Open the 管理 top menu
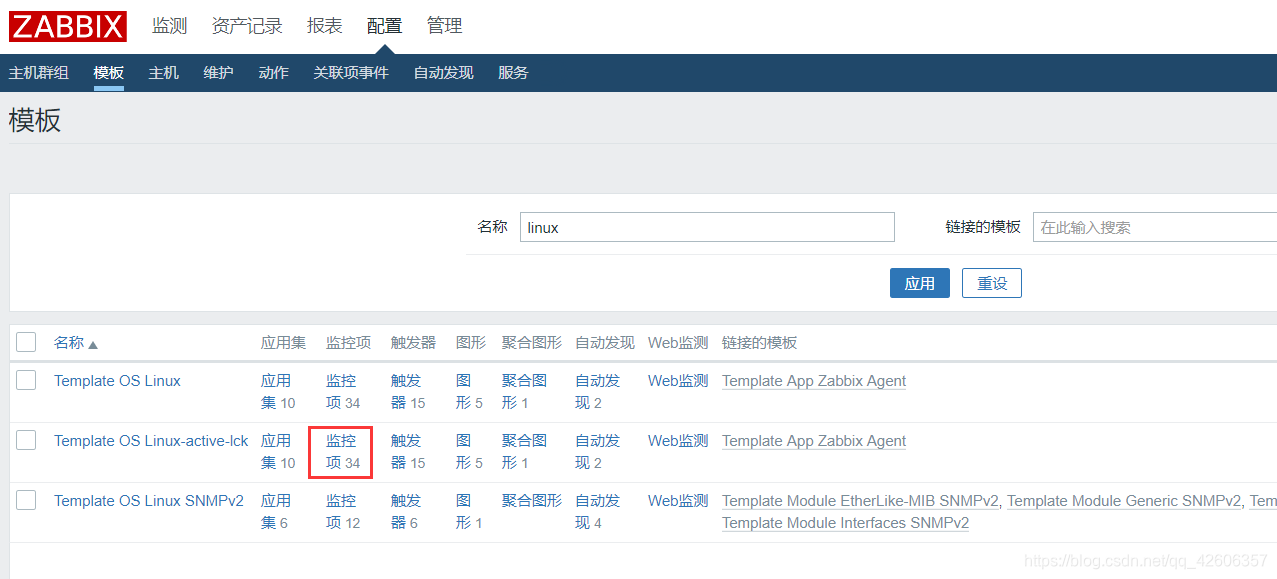Screen dimensions: 1277x579 click(x=445, y=26)
